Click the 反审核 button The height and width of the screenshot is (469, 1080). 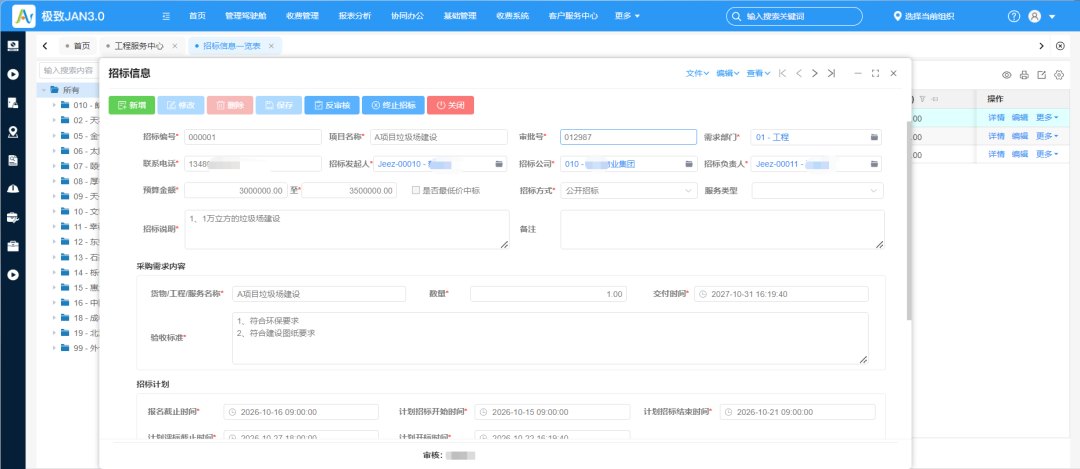pos(331,105)
